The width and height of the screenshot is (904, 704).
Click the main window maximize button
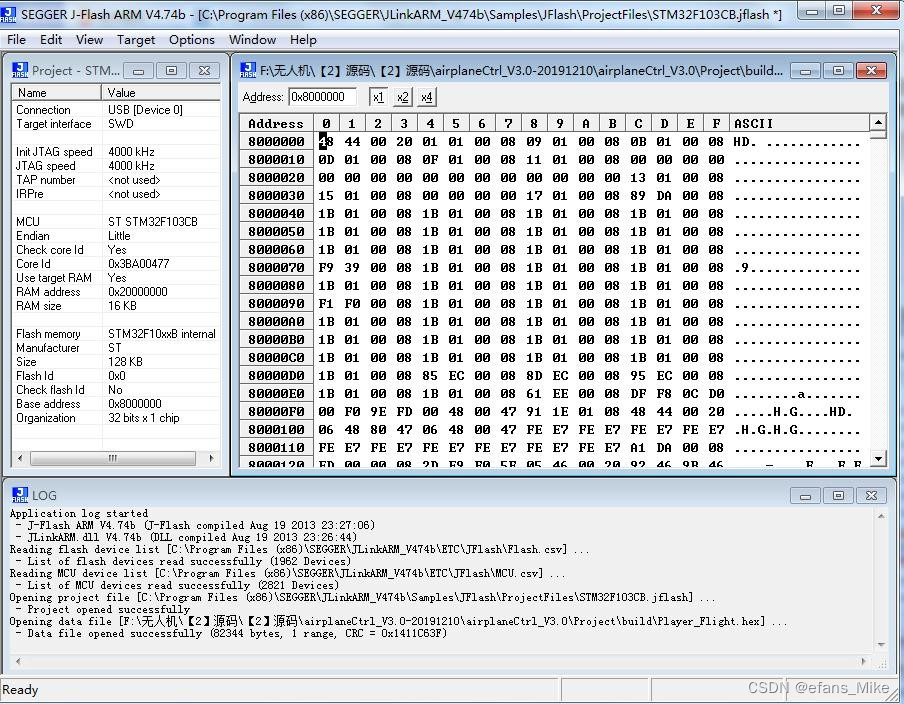click(839, 10)
